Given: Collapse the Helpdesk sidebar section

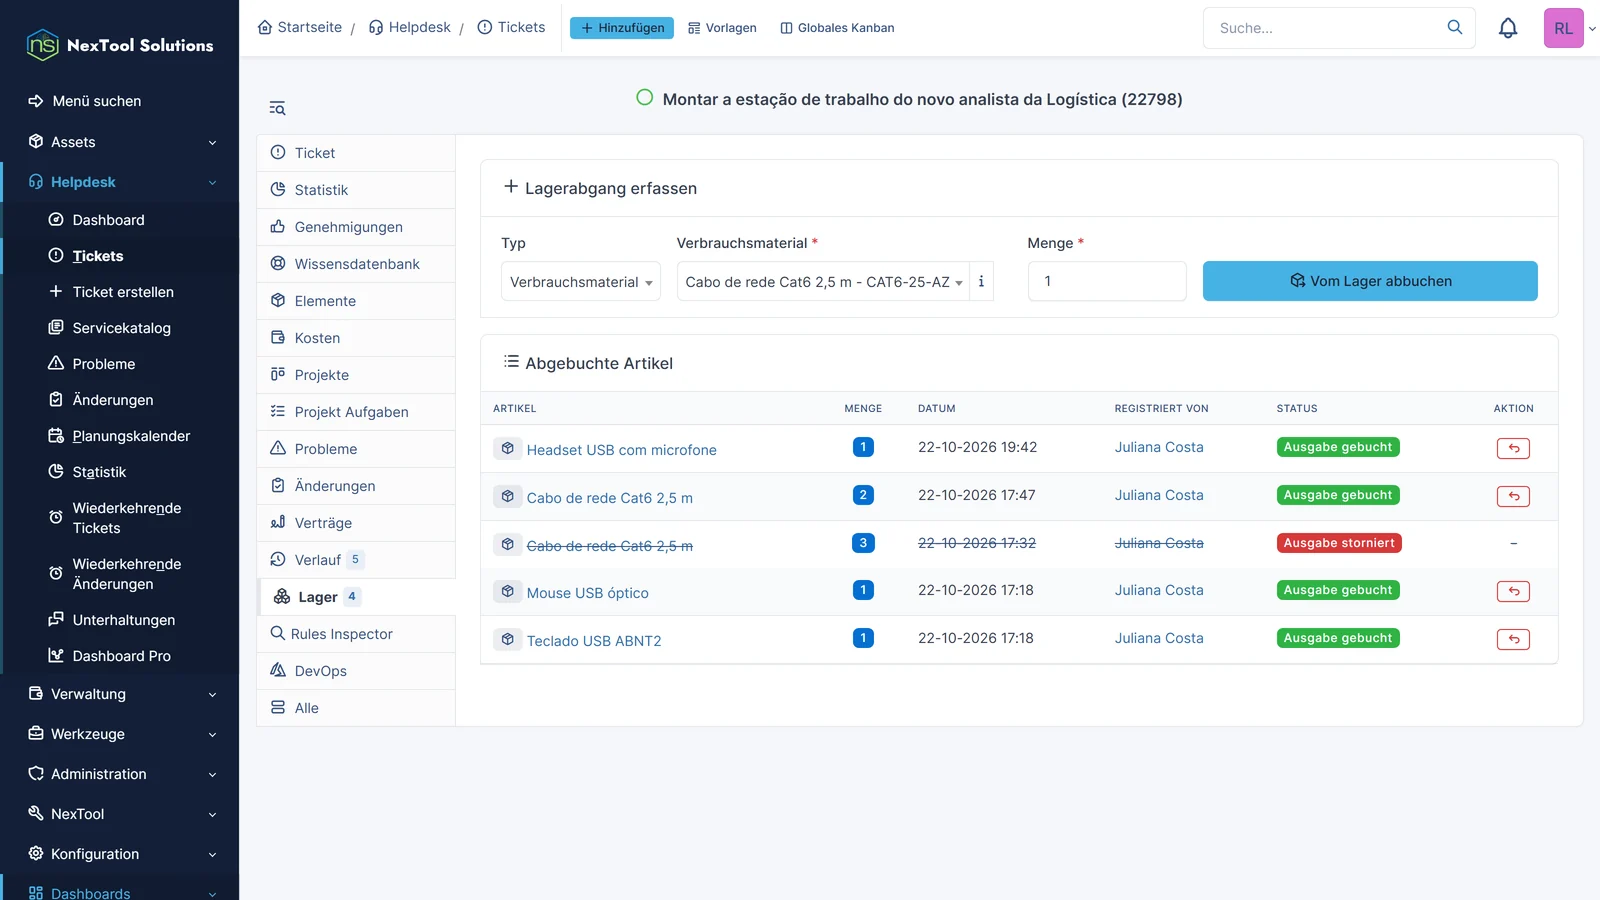Looking at the screenshot, I should [120, 182].
